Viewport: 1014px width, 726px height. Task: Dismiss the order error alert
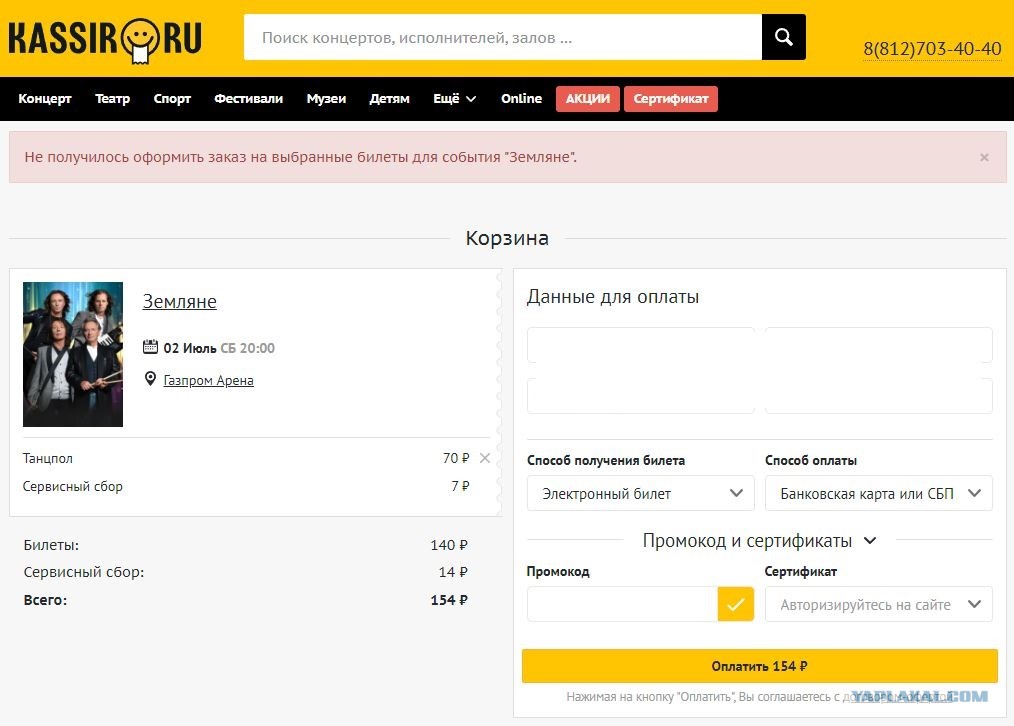(984, 157)
